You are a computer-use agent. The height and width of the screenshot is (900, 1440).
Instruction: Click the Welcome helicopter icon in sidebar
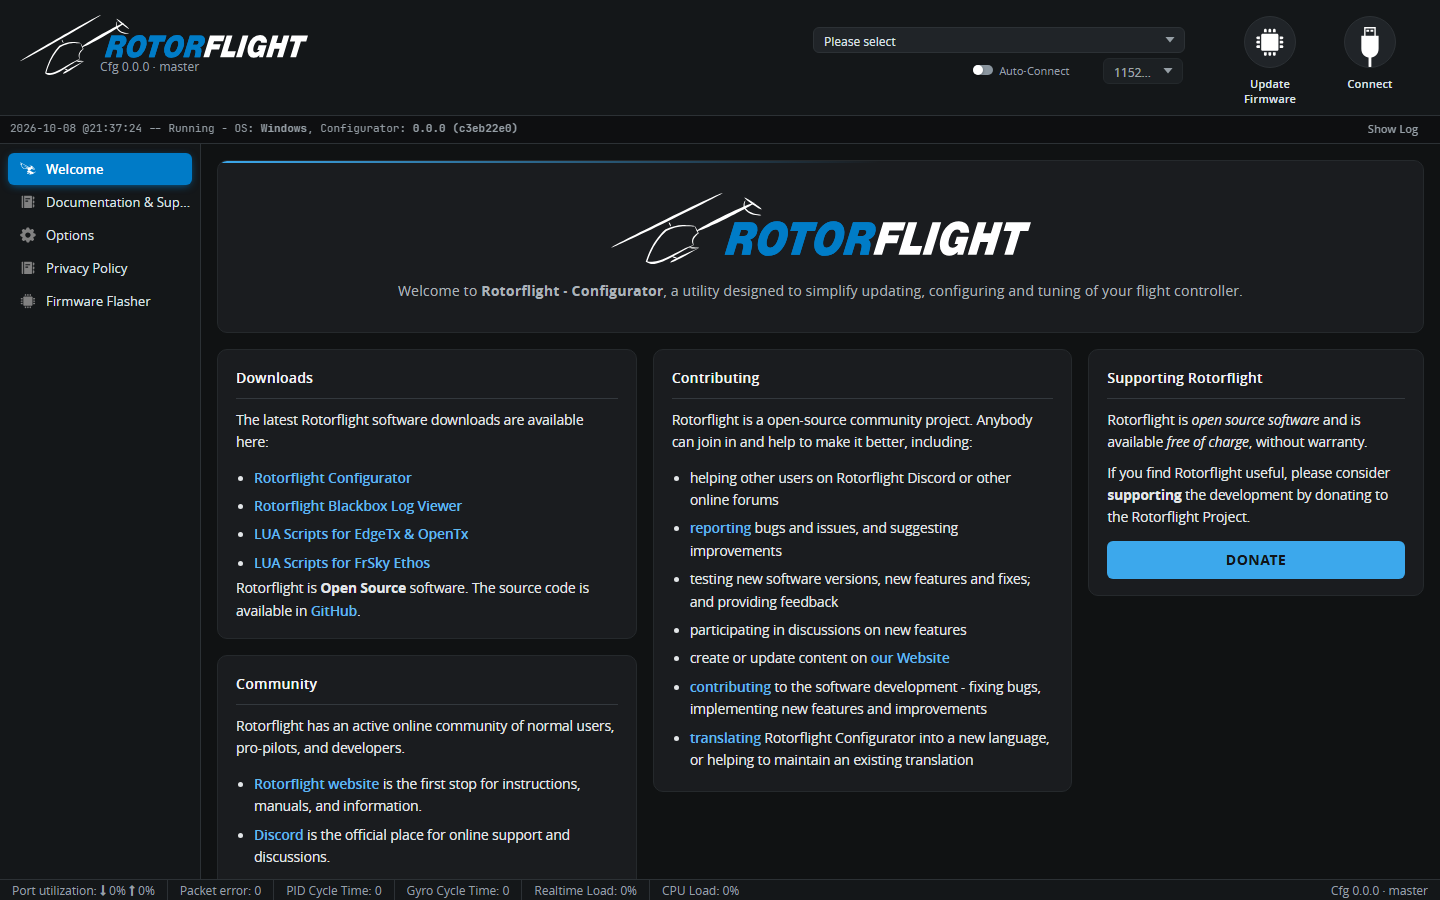(x=28, y=169)
